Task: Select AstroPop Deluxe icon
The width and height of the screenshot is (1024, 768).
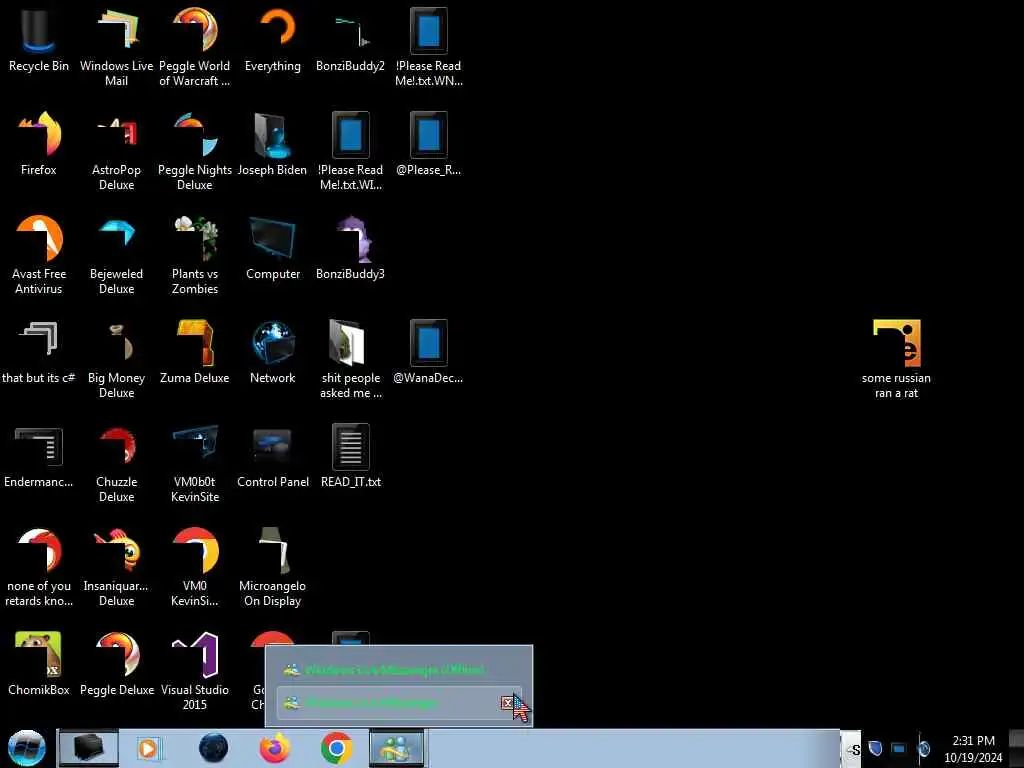Action: pos(116,152)
